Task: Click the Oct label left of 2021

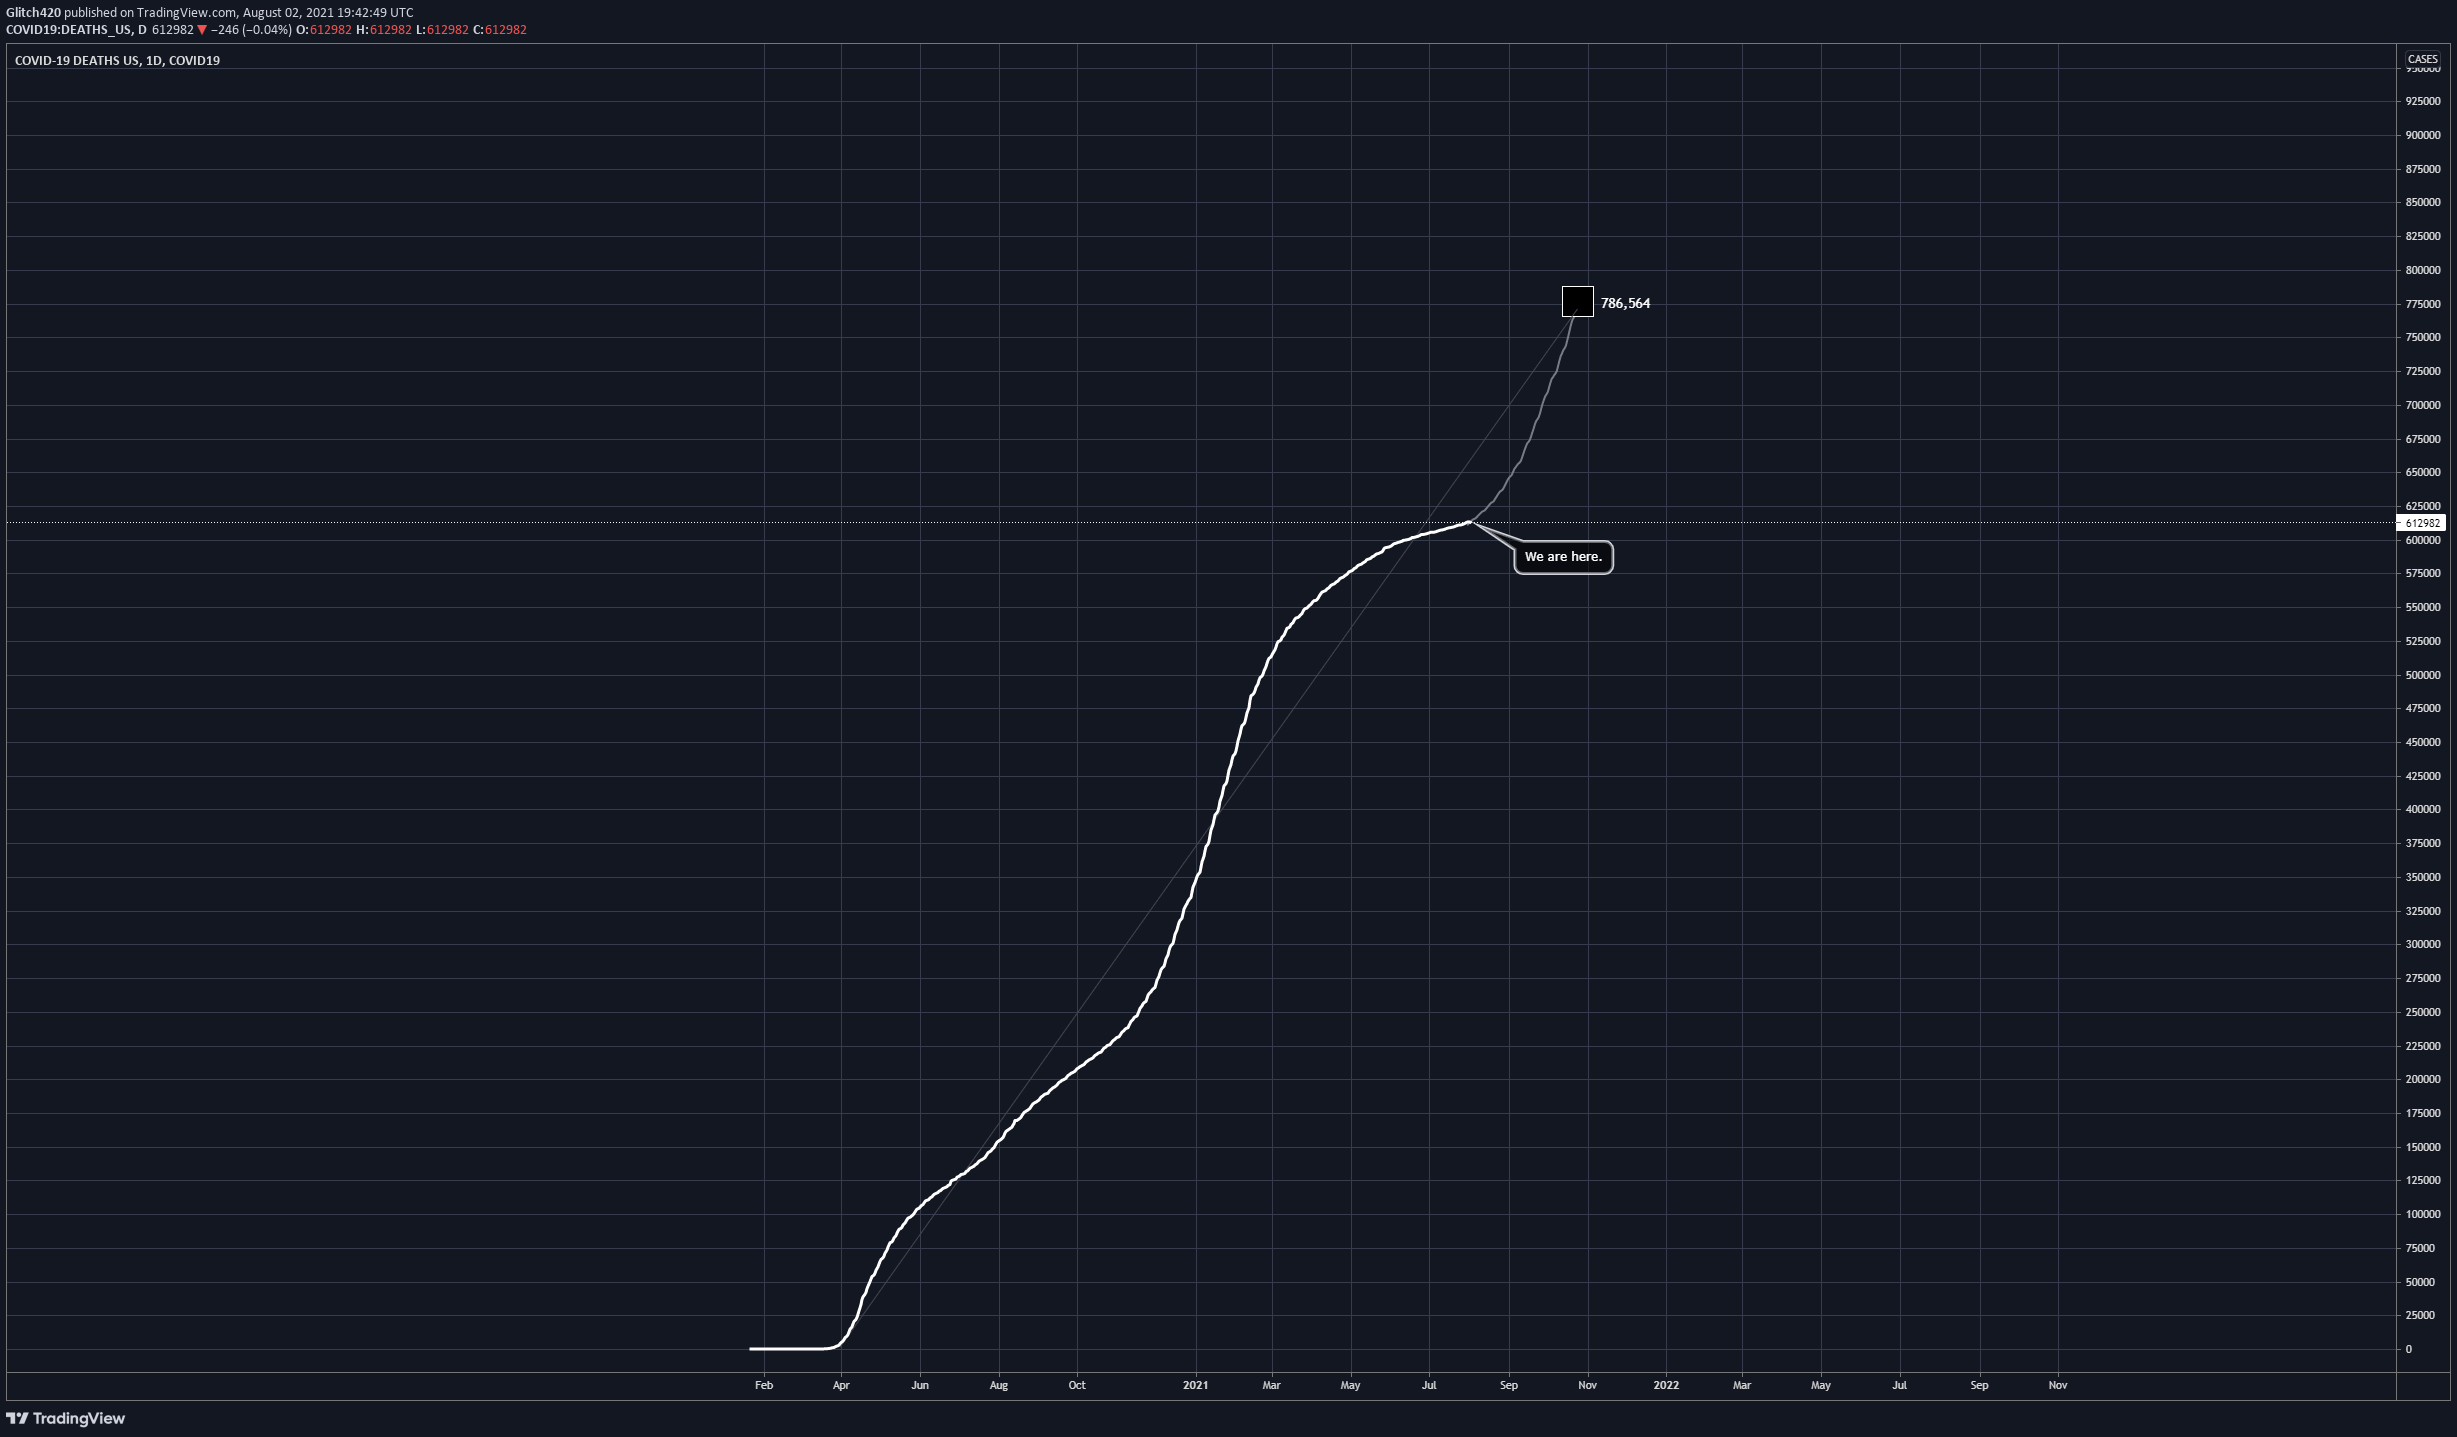Action: [1077, 1385]
